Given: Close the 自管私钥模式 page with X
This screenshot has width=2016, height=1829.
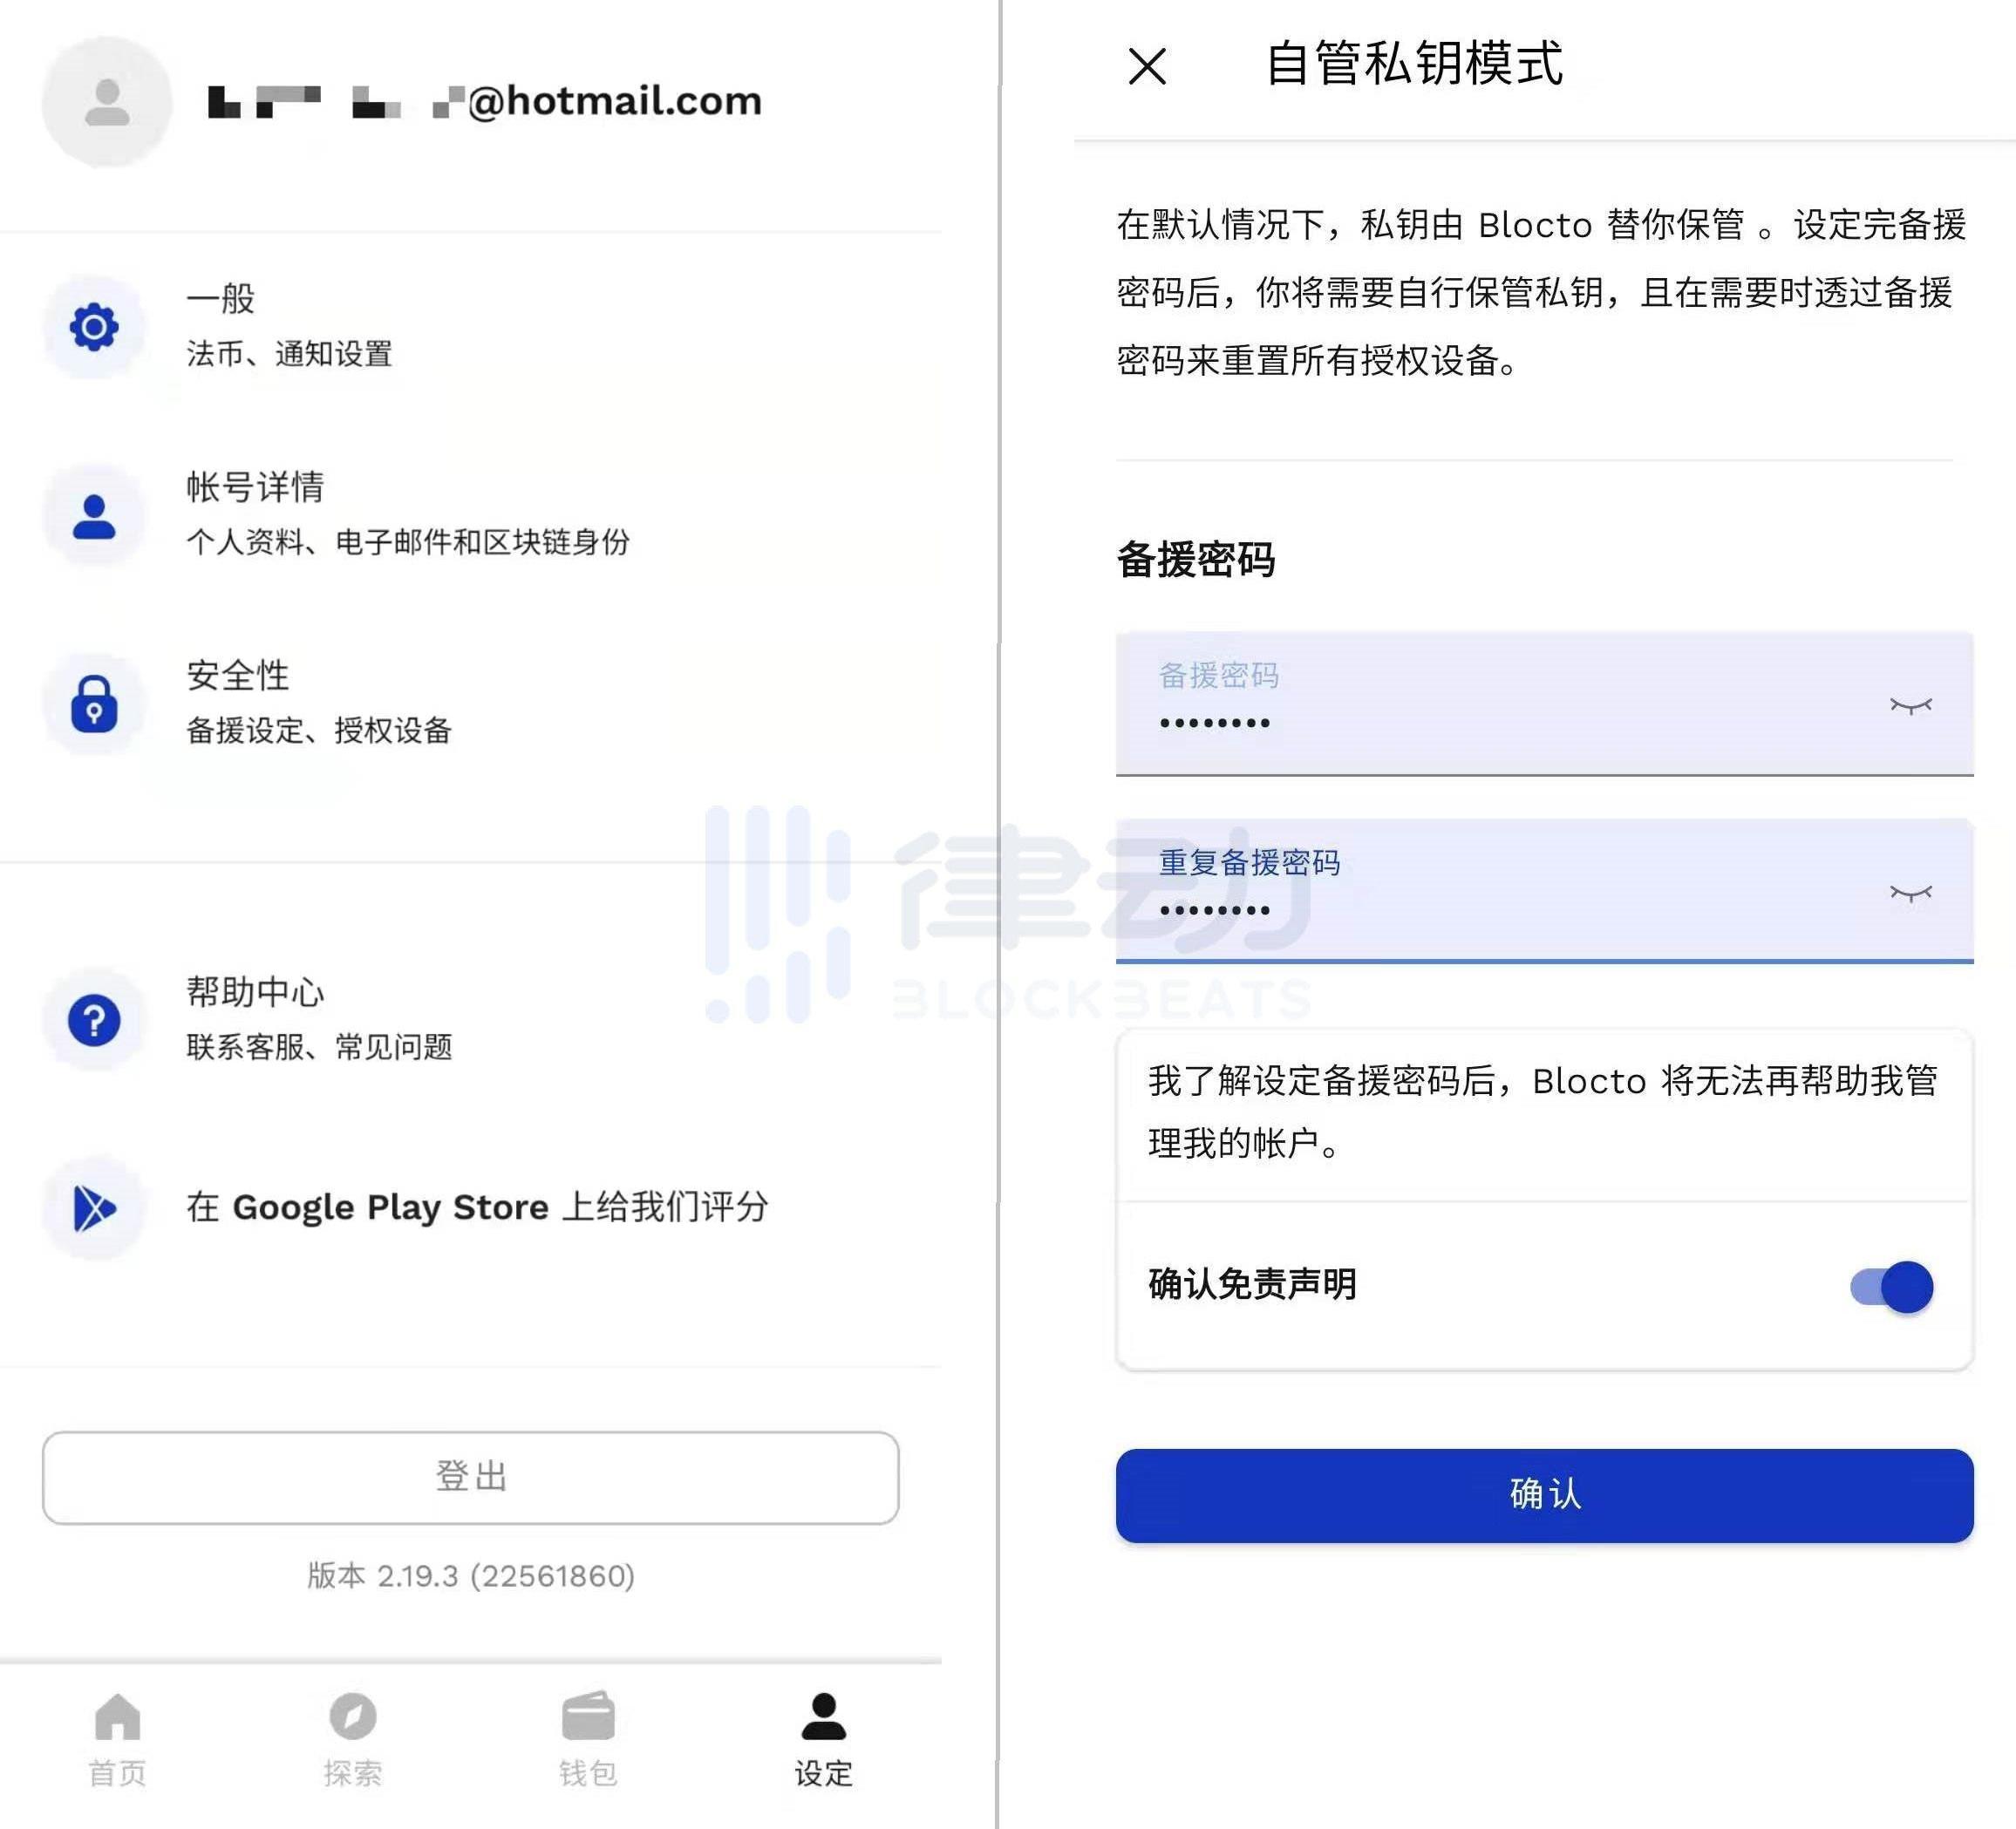Looking at the screenshot, I should tap(1147, 67).
